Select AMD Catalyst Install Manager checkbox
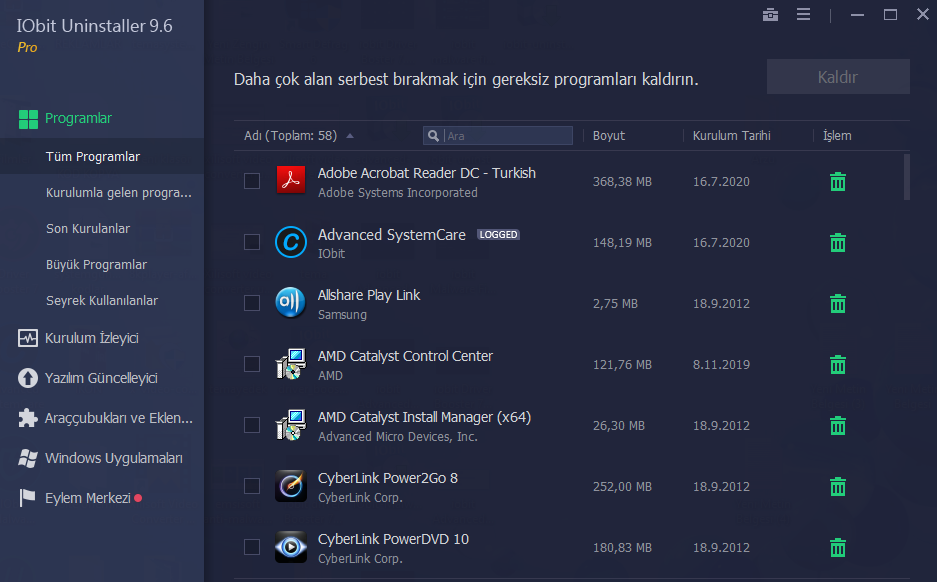The width and height of the screenshot is (937, 582). [252, 425]
